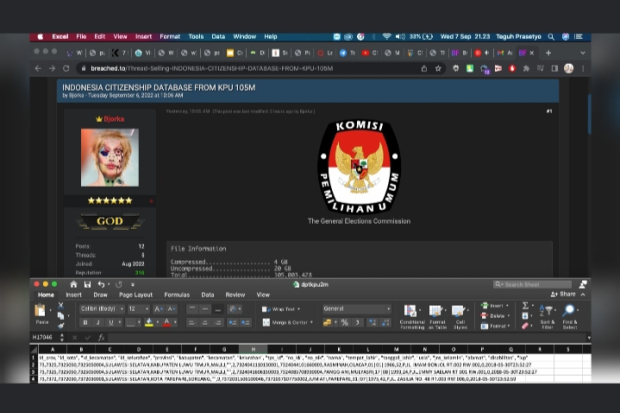Click the font color swatch button
The width and height of the screenshot is (620, 413).
[x=168, y=323]
